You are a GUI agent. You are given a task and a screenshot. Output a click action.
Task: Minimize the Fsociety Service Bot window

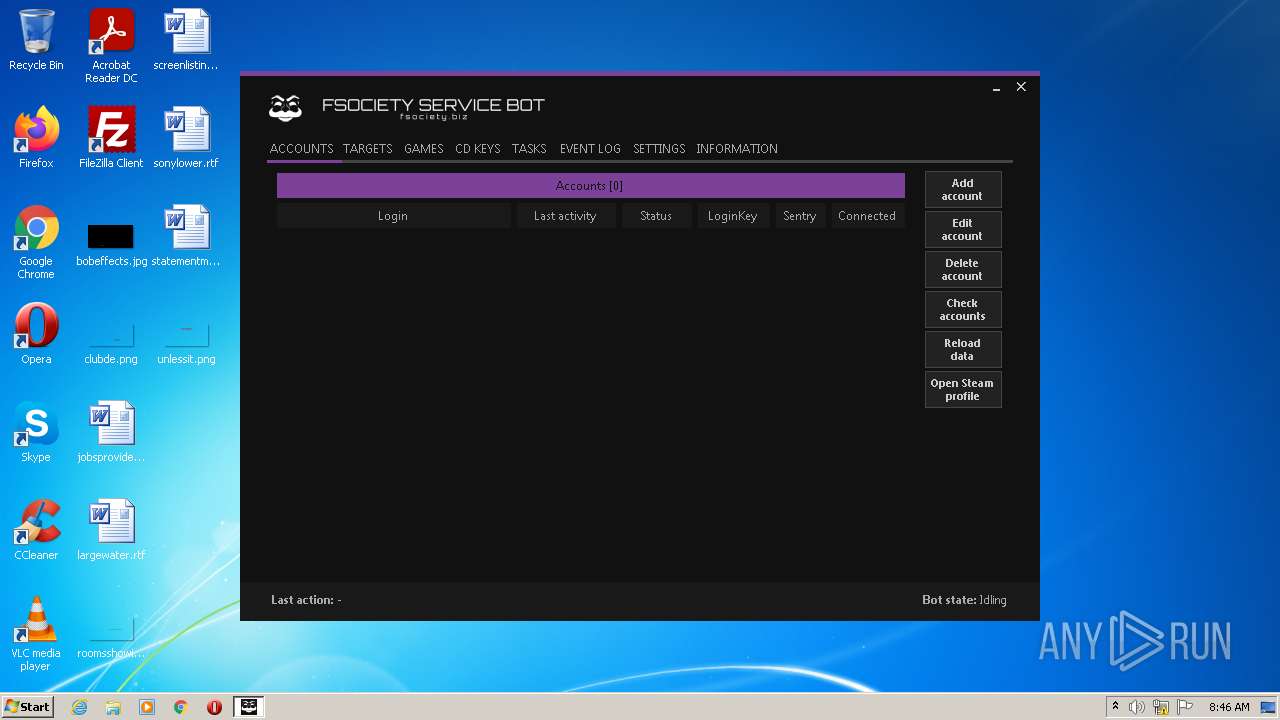(996, 88)
